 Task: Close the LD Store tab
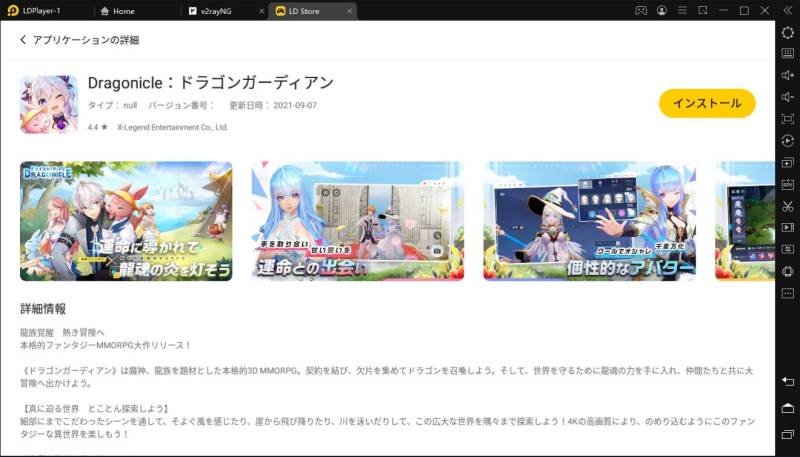[x=349, y=11]
